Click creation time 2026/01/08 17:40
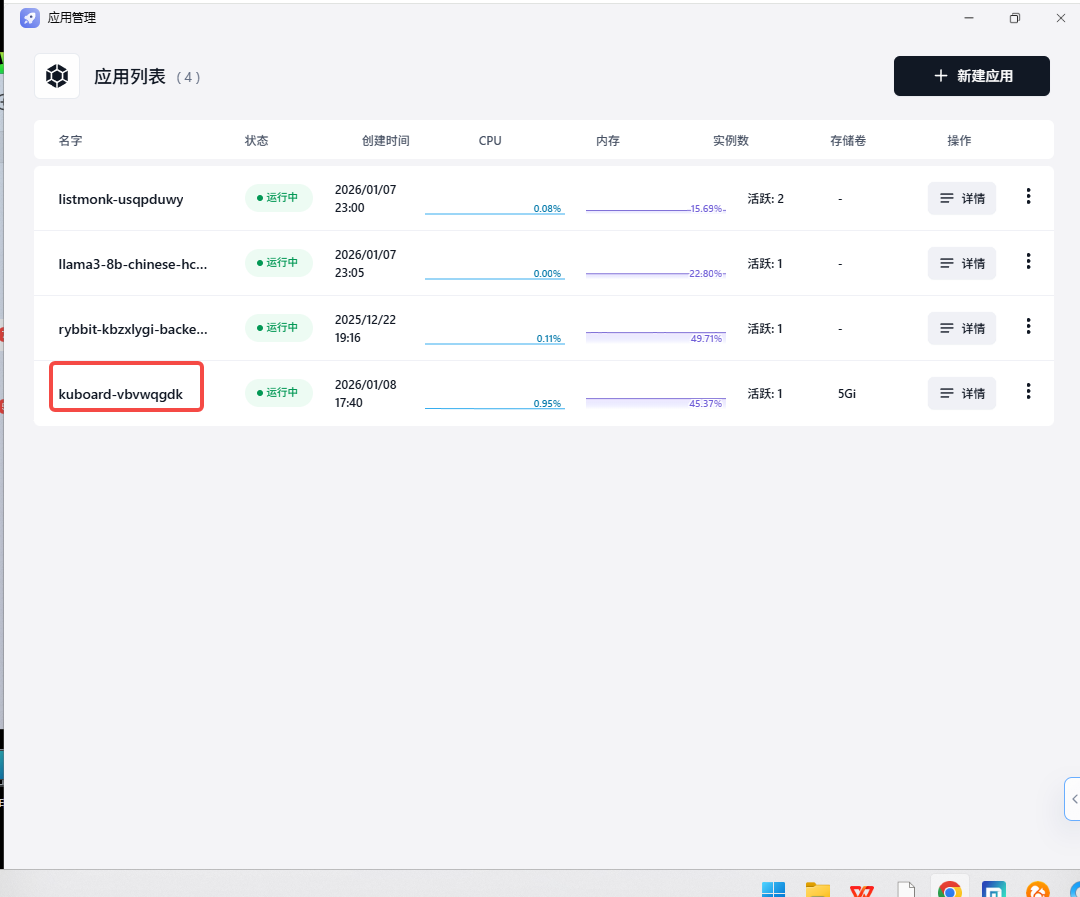1080x897 pixels. pyautogui.click(x=366, y=393)
